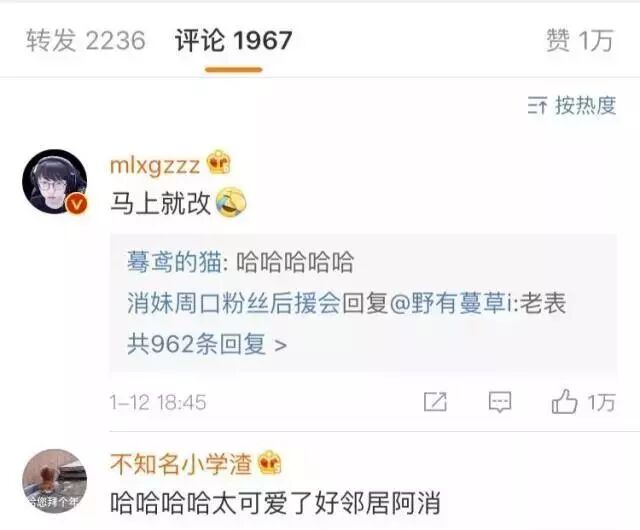Screen dimensions: 640x530
Task: Open the mlxgzzz username link
Action: pos(155,165)
